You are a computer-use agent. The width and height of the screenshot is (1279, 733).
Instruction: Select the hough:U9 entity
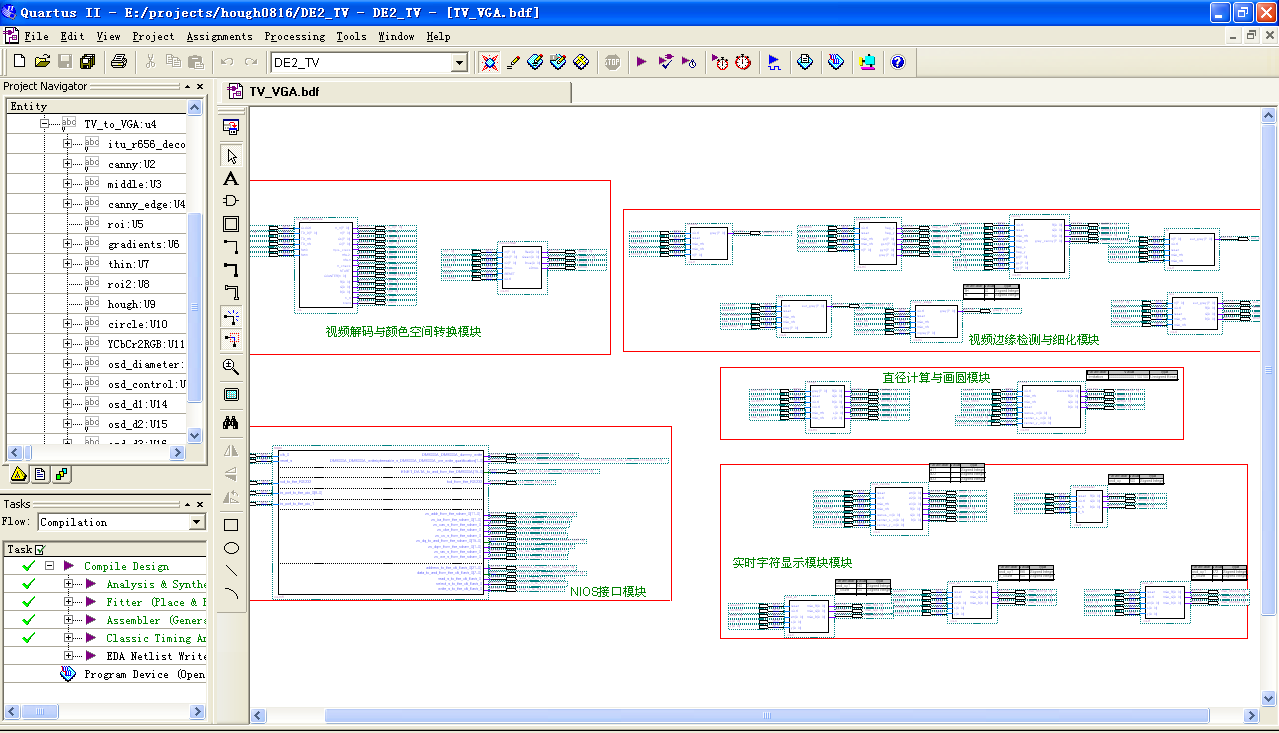pyautogui.click(x=132, y=304)
